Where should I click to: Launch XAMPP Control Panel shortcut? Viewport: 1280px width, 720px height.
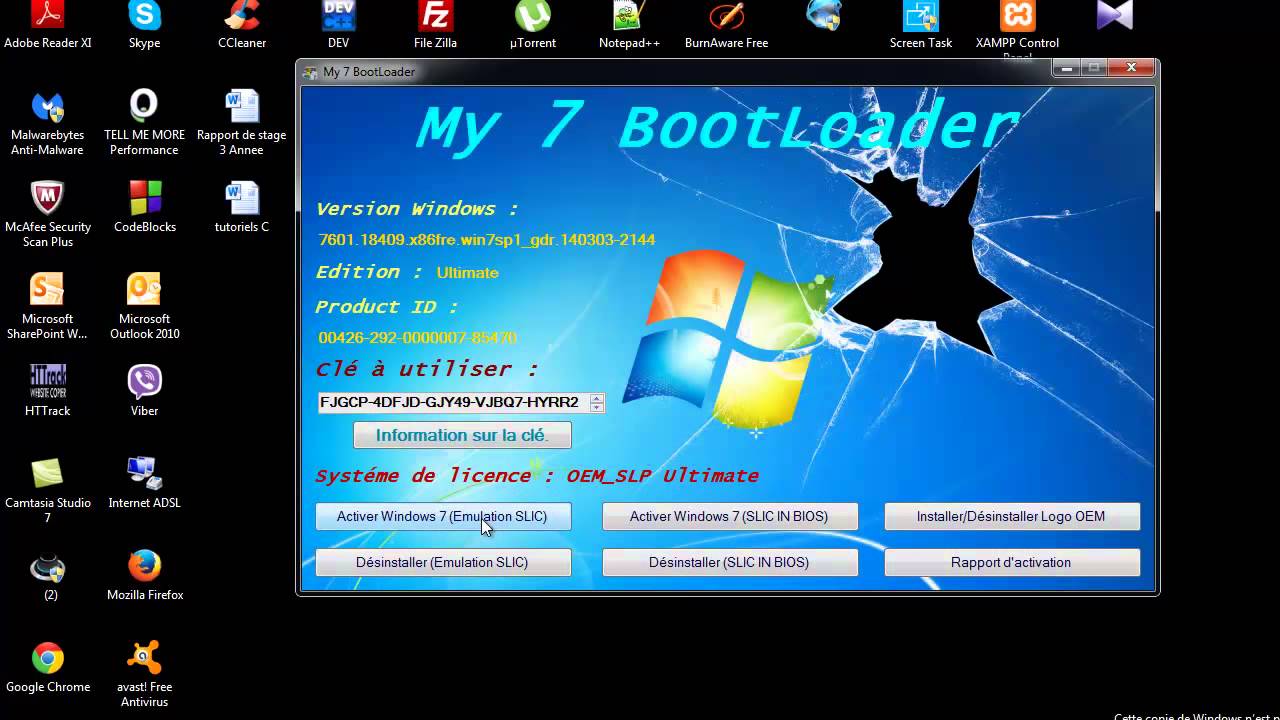tap(1017, 28)
